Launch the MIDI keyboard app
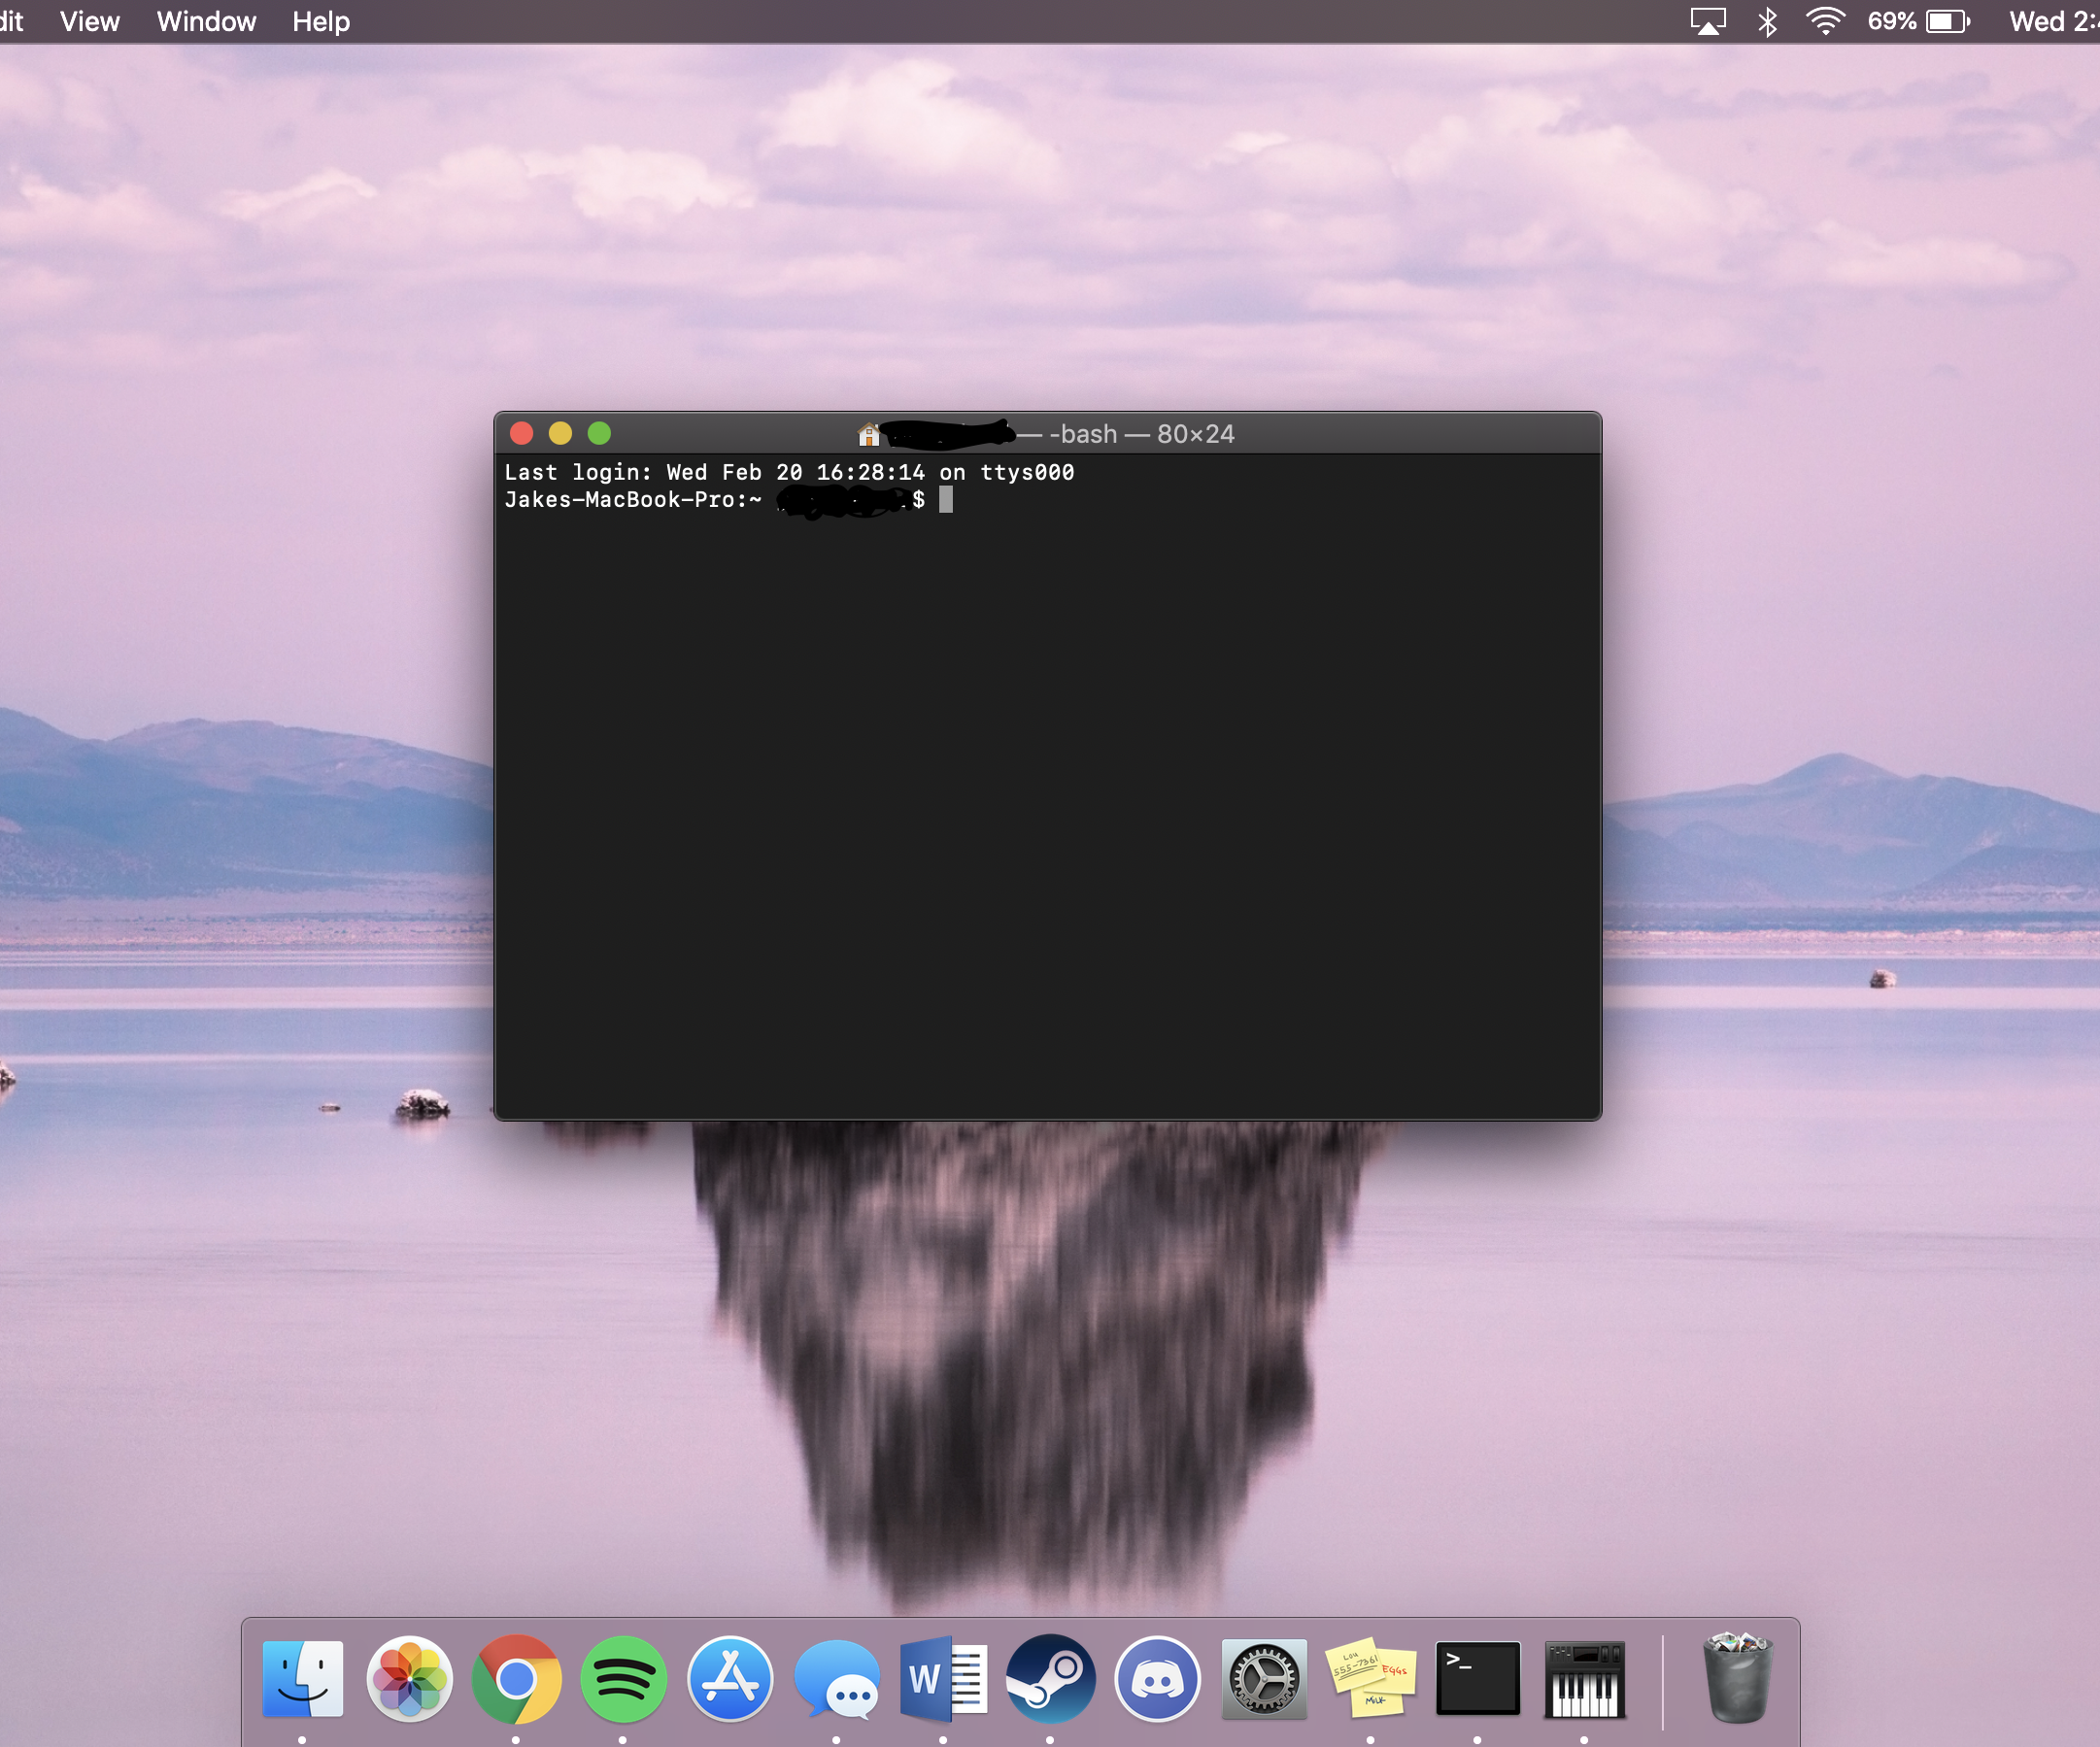 (x=1585, y=1680)
